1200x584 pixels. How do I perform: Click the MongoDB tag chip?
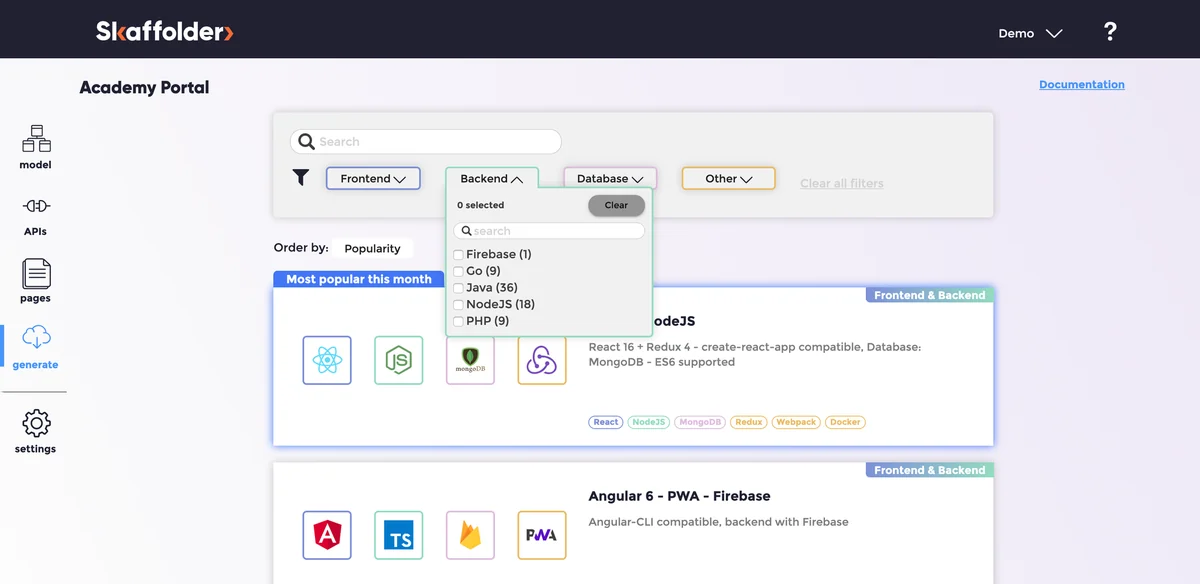tap(700, 422)
